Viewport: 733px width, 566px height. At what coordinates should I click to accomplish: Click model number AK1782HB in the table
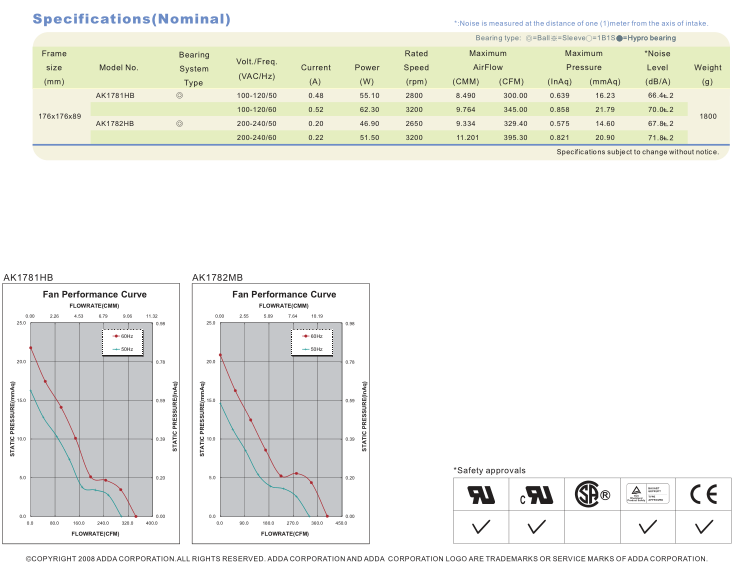tap(115, 123)
